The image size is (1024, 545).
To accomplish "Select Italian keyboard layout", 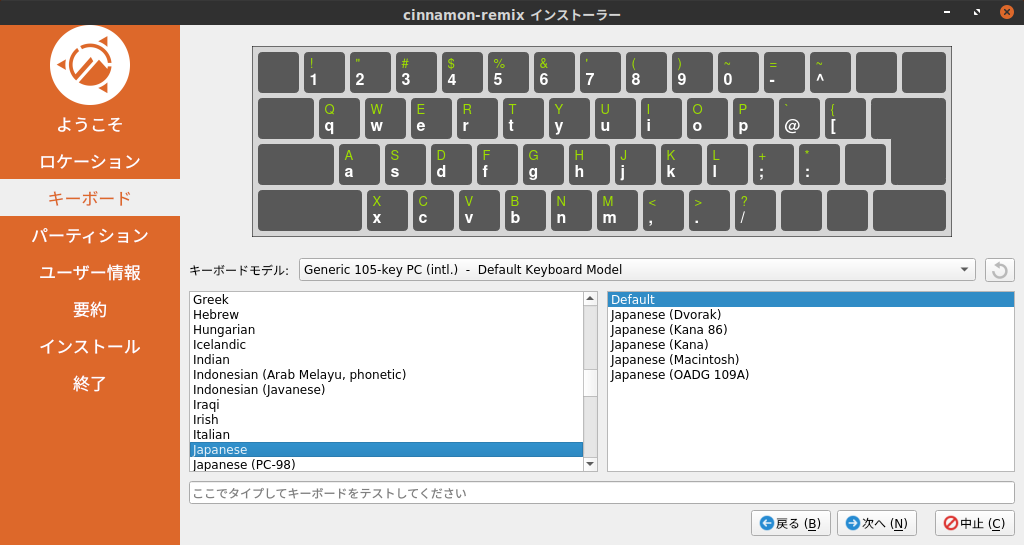I will click(x=386, y=435).
